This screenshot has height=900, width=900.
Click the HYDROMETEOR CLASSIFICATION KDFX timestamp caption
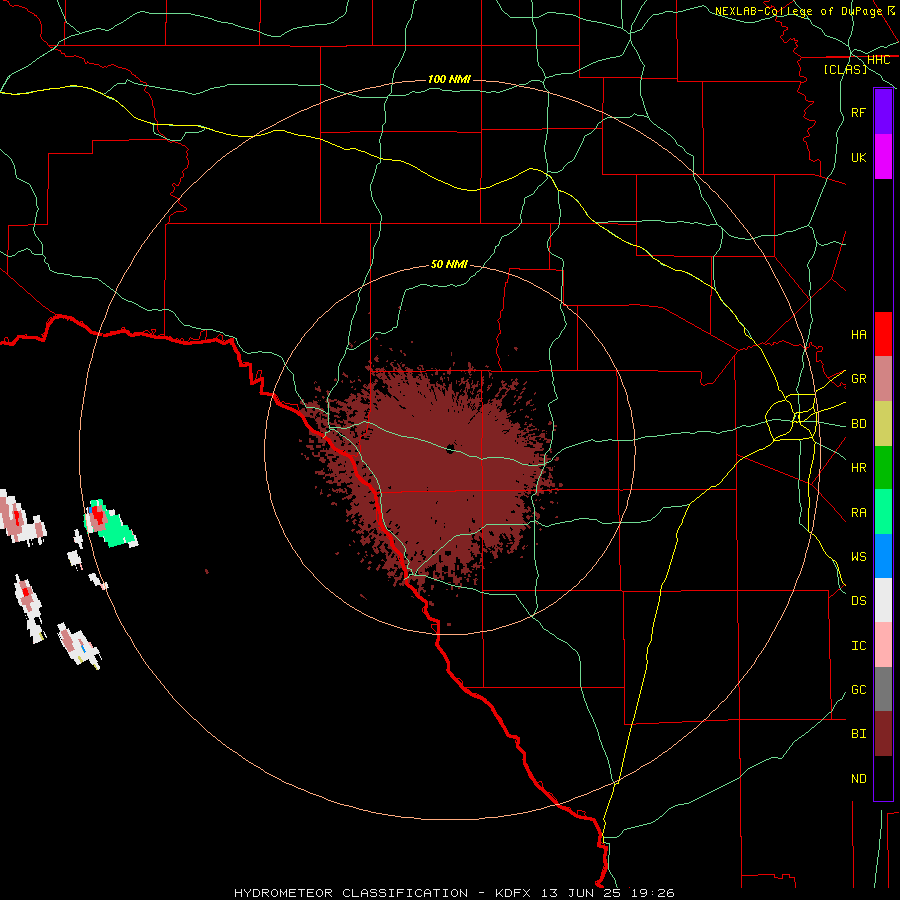pos(454,893)
